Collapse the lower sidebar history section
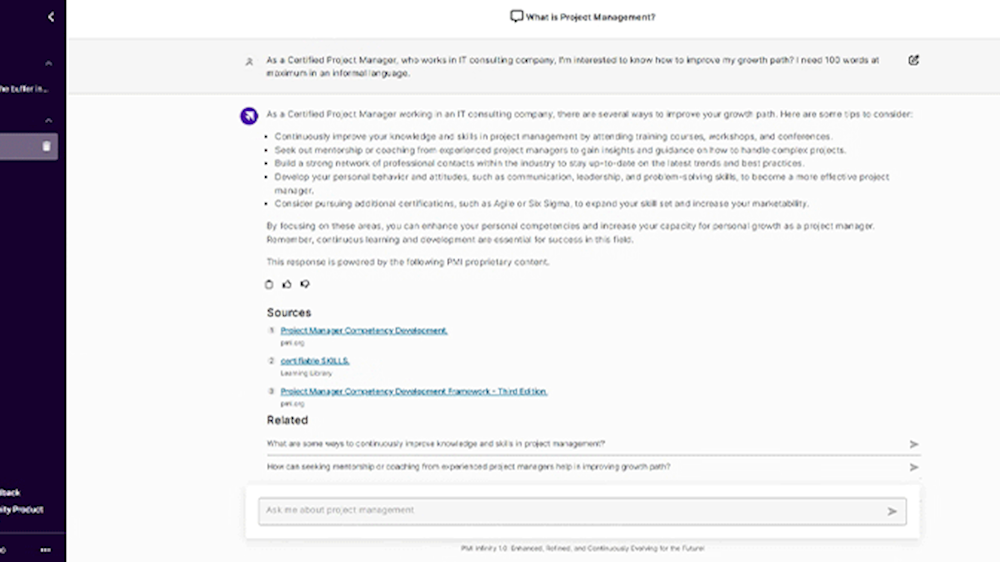Image resolution: width=1000 pixels, height=562 pixels. click(x=49, y=120)
